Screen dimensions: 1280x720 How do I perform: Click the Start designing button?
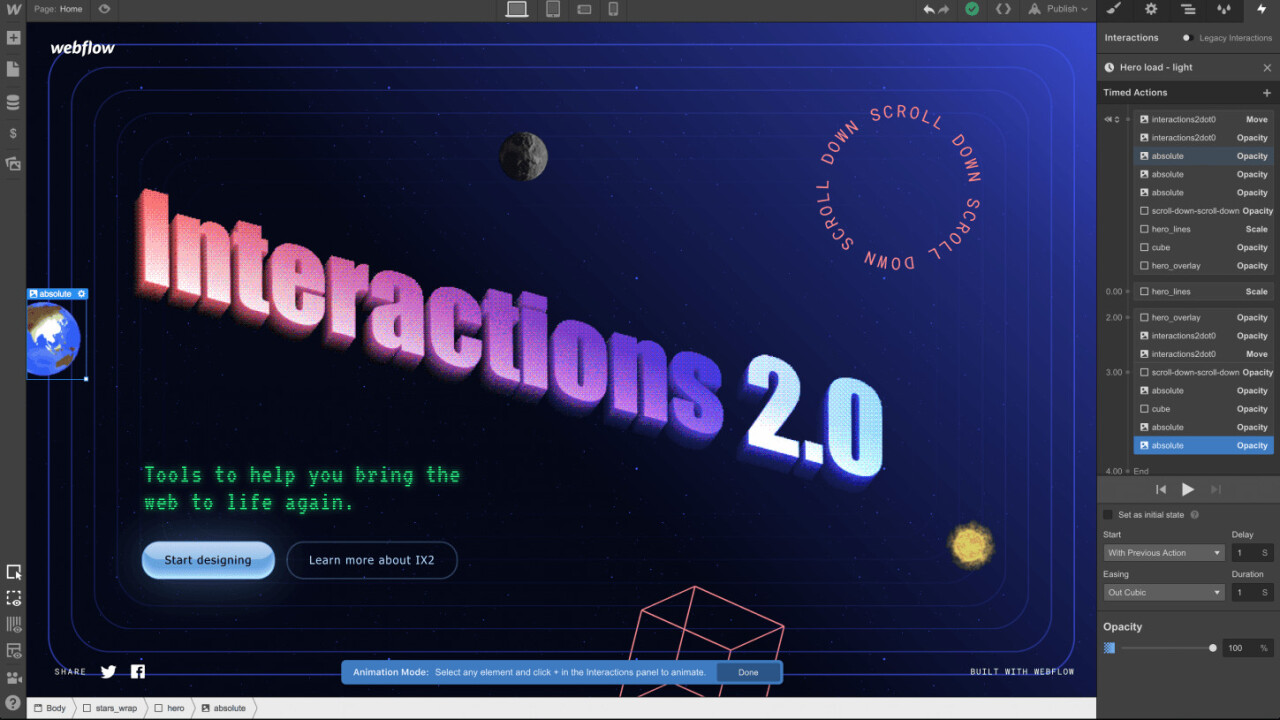[208, 560]
